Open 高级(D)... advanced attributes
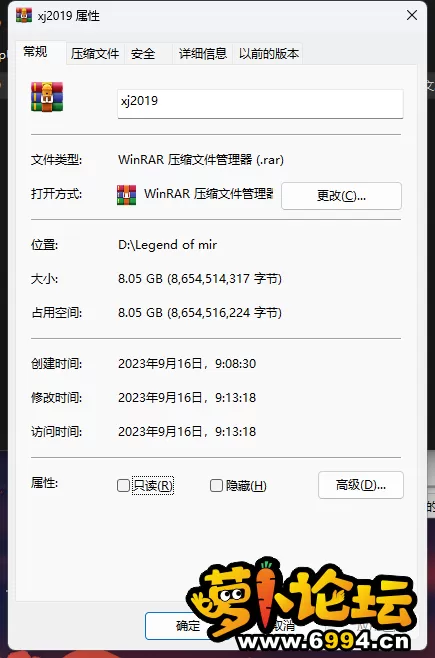Image resolution: width=435 pixels, height=658 pixels. tap(361, 485)
